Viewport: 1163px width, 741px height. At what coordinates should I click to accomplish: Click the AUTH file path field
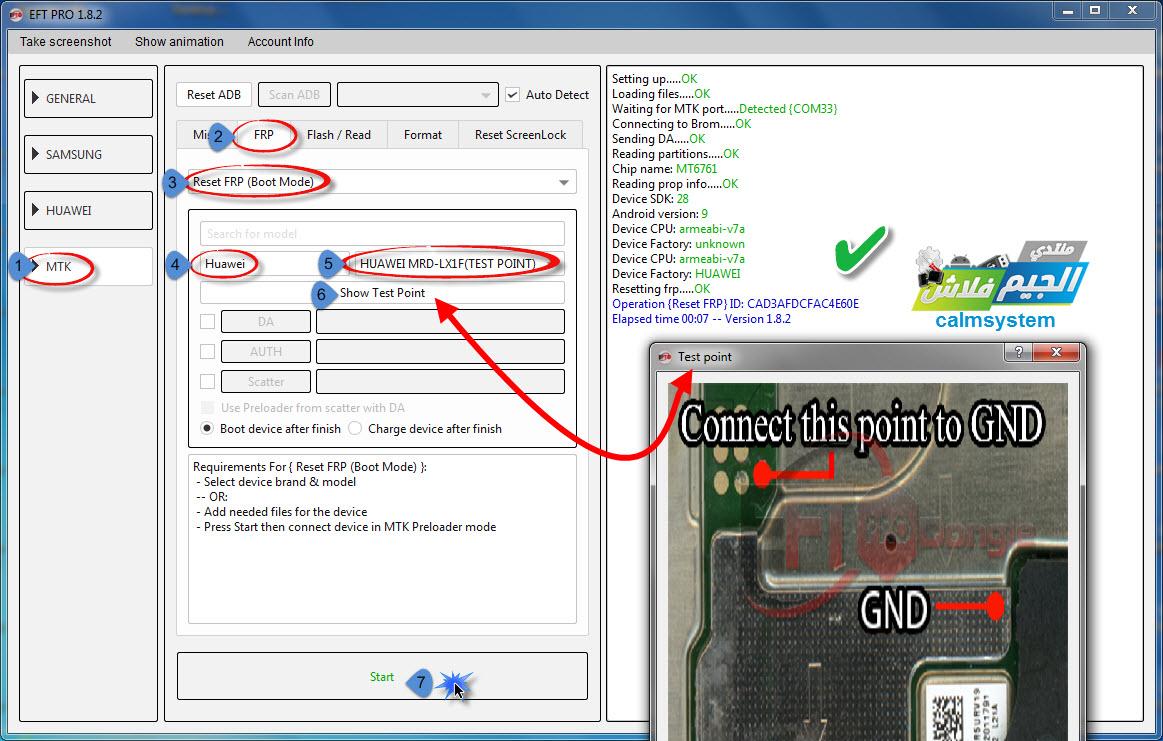point(440,352)
